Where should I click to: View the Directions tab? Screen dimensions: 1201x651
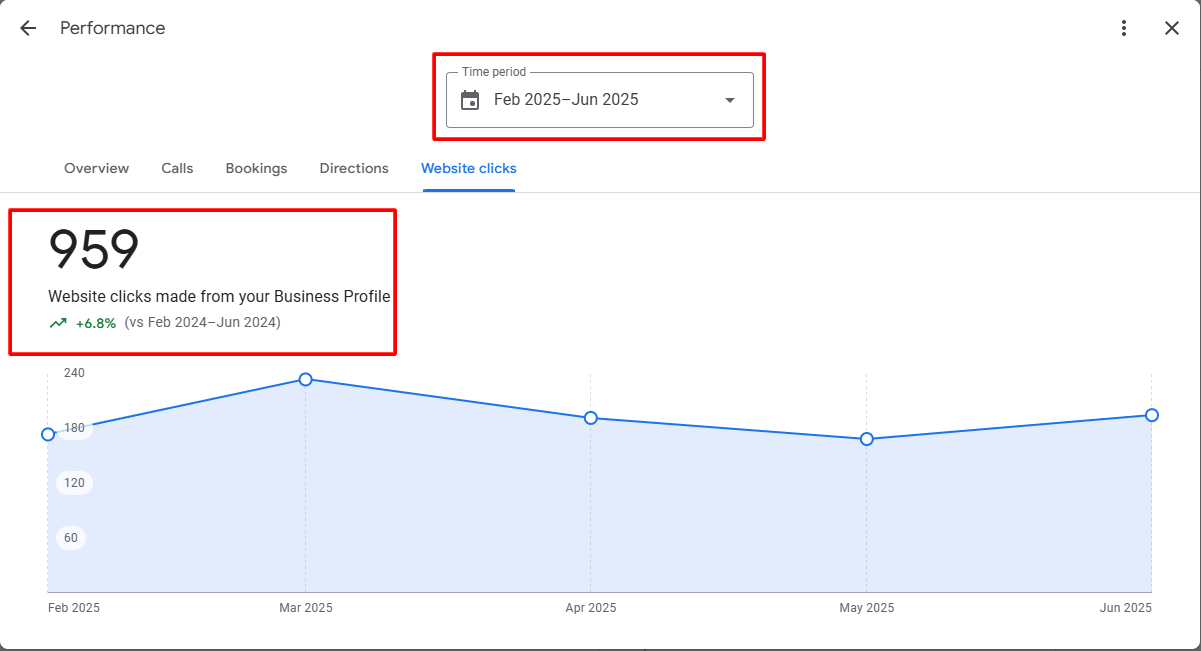click(x=354, y=168)
